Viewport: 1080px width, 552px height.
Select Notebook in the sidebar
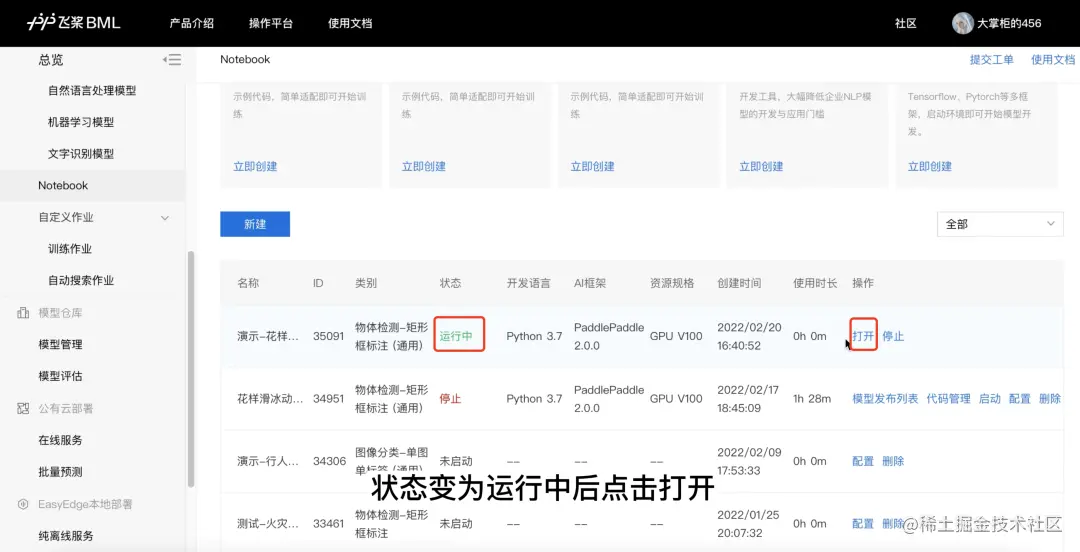[63, 185]
